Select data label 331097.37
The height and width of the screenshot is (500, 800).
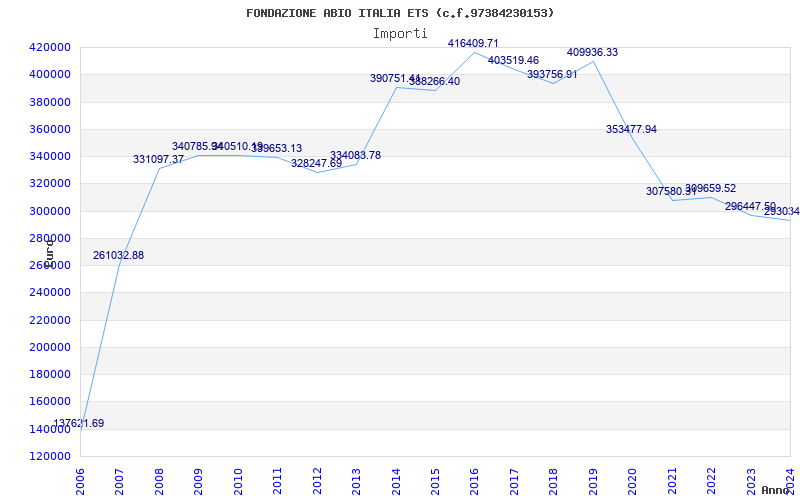[158, 159]
